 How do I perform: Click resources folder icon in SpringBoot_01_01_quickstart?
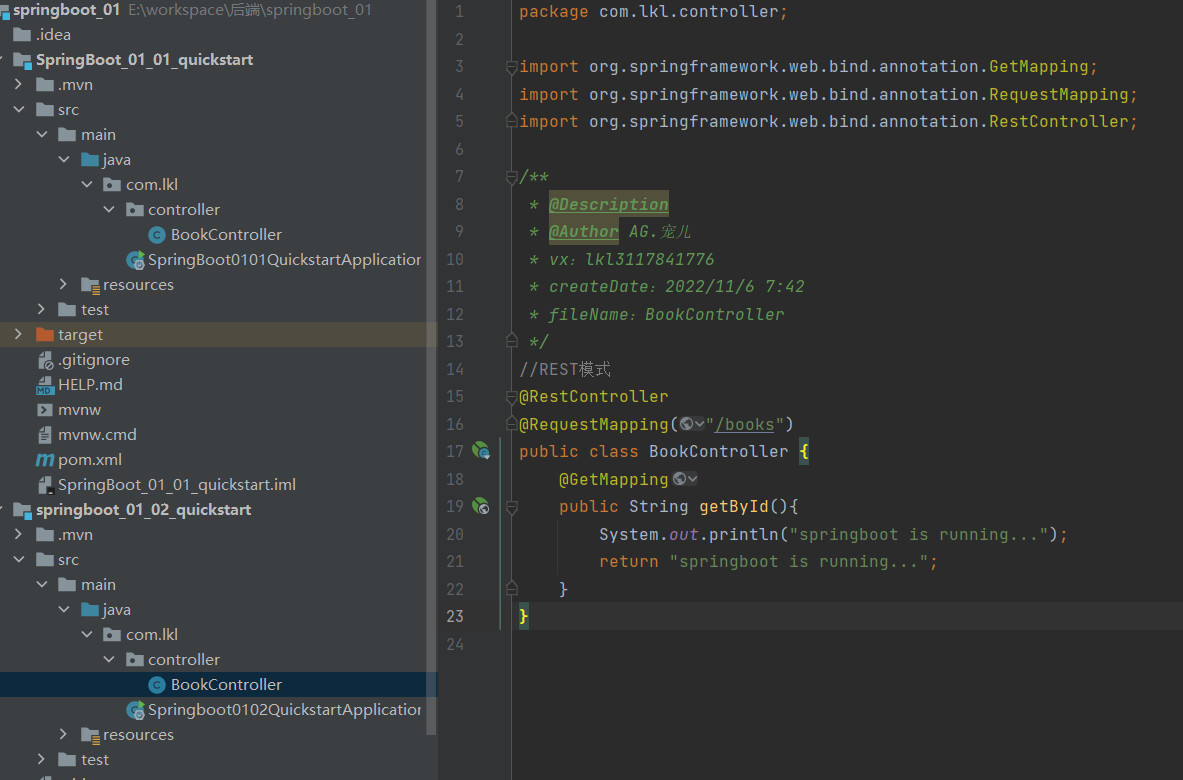pyautogui.click(x=90, y=285)
